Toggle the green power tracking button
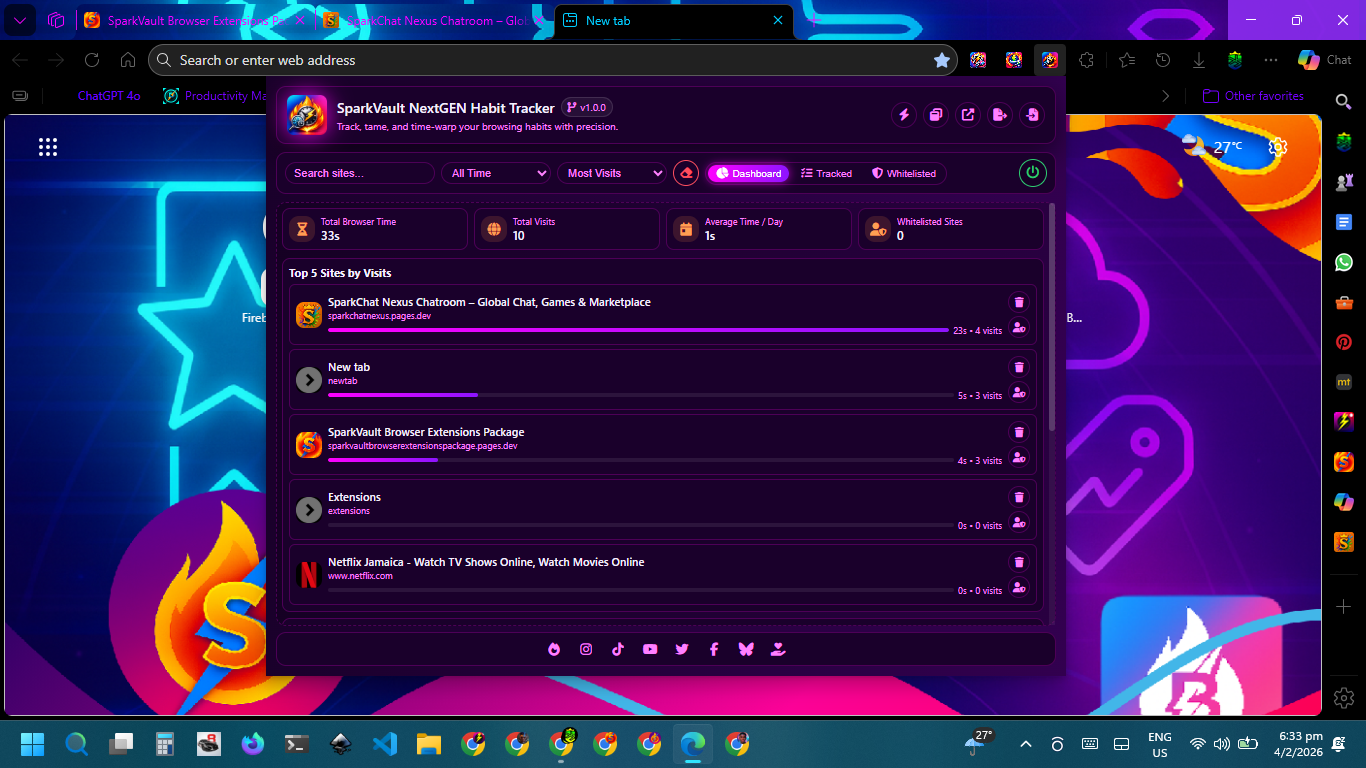 (x=1032, y=173)
